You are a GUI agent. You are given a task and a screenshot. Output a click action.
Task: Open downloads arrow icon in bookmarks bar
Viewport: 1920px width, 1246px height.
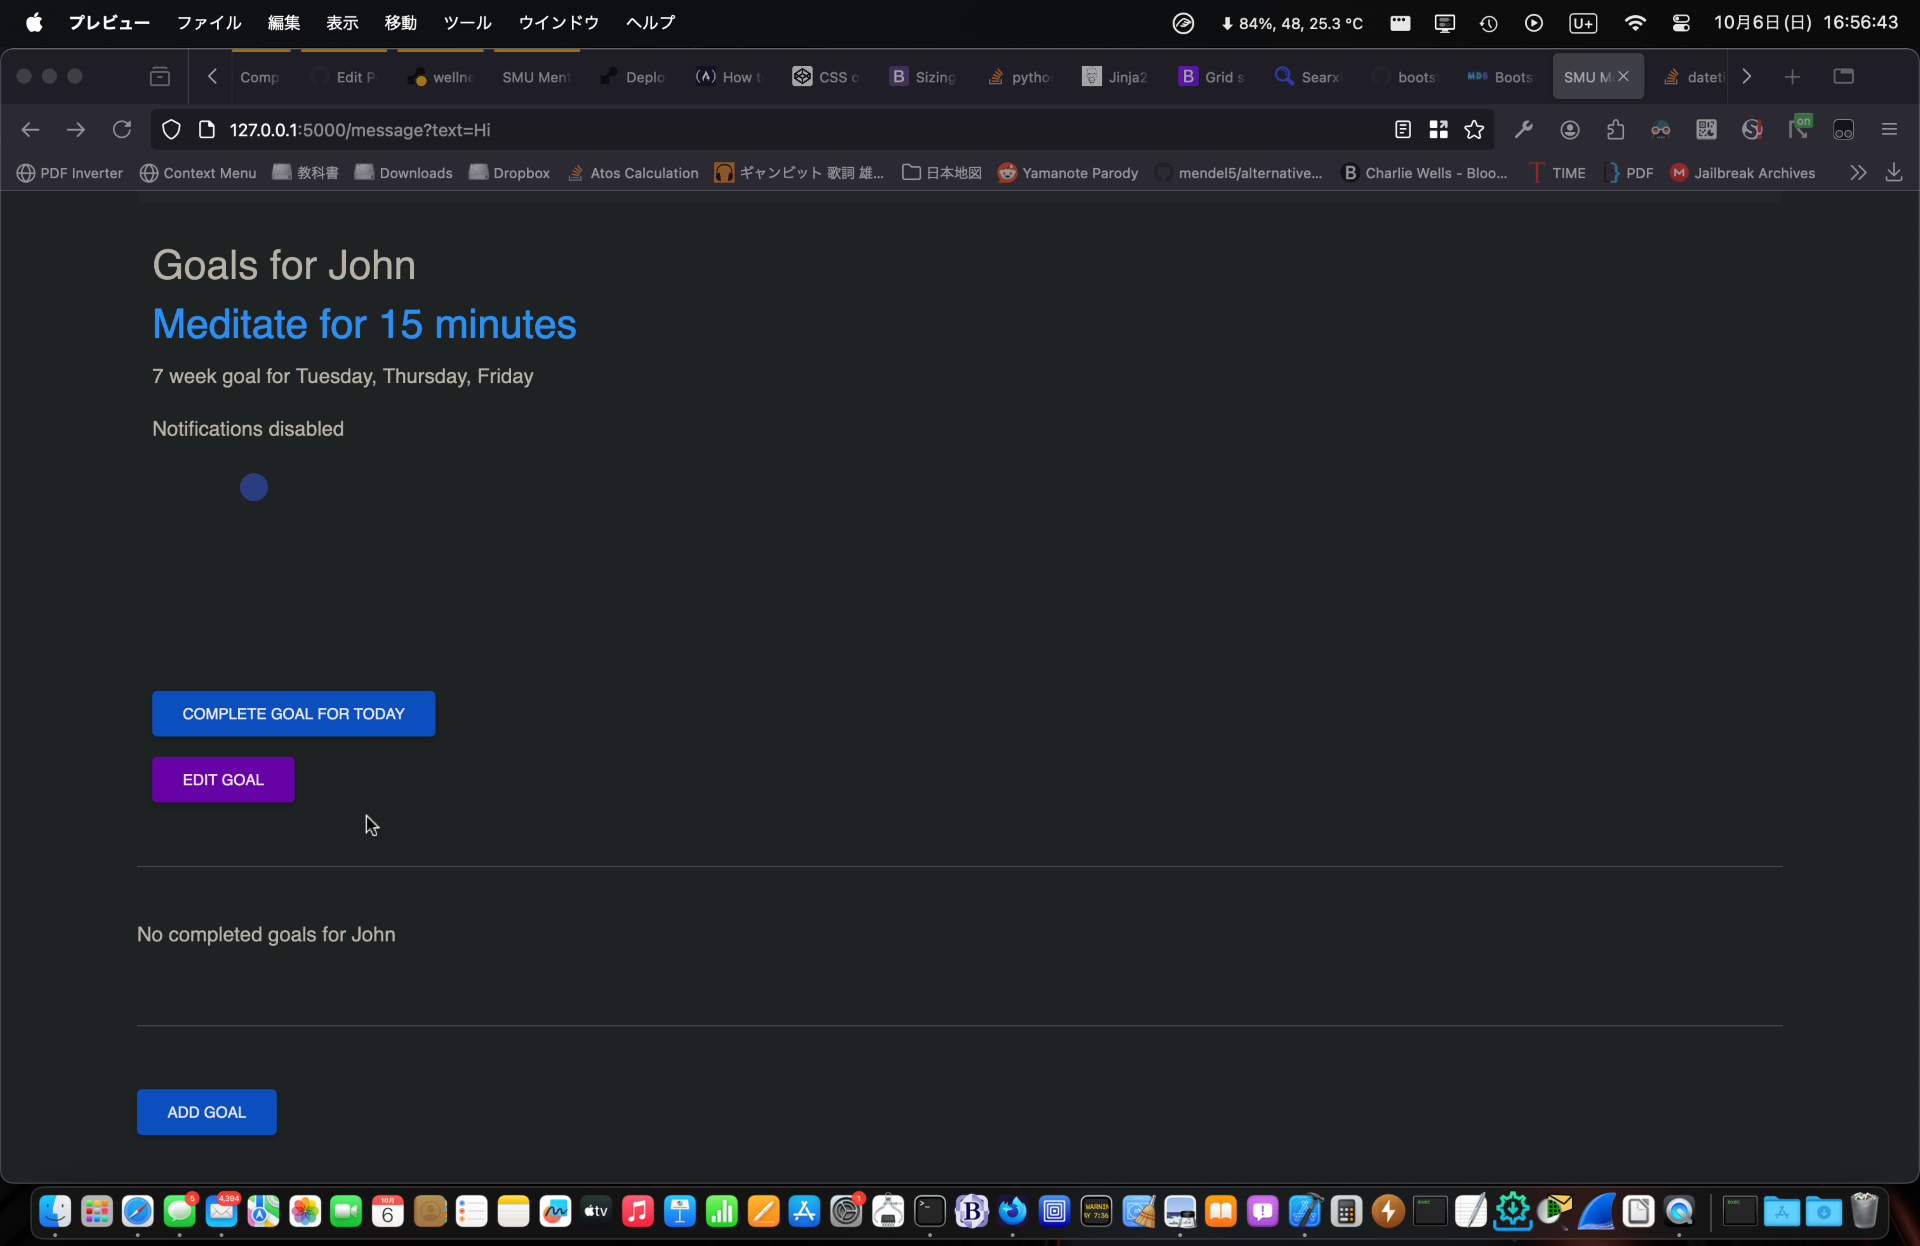[1894, 173]
